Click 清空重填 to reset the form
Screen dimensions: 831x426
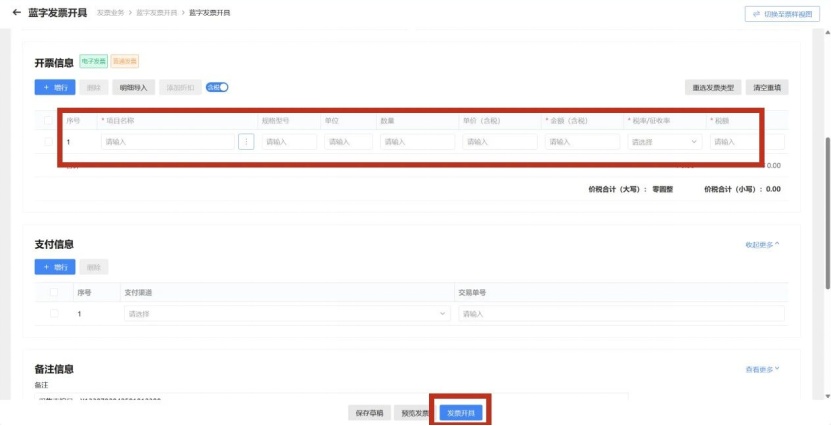pyautogui.click(x=770, y=88)
